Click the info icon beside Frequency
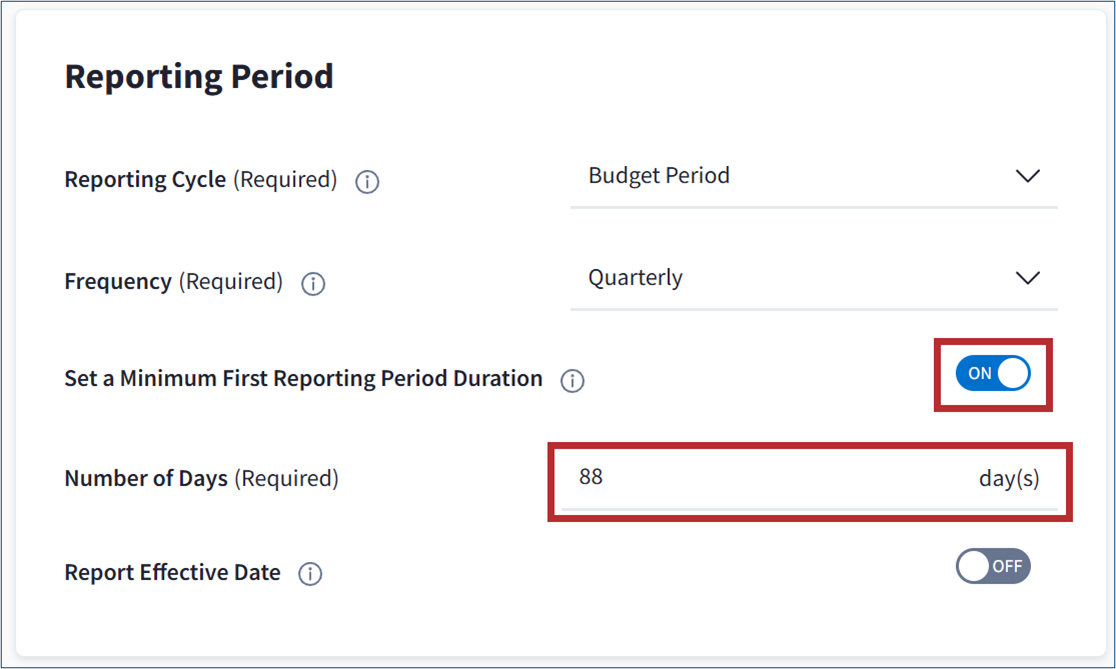 313,284
